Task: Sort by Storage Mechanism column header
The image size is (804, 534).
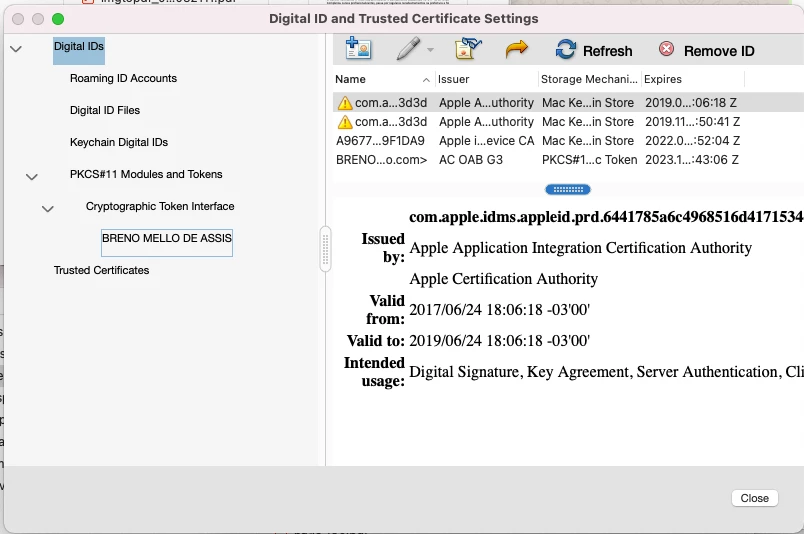Action: coord(590,79)
